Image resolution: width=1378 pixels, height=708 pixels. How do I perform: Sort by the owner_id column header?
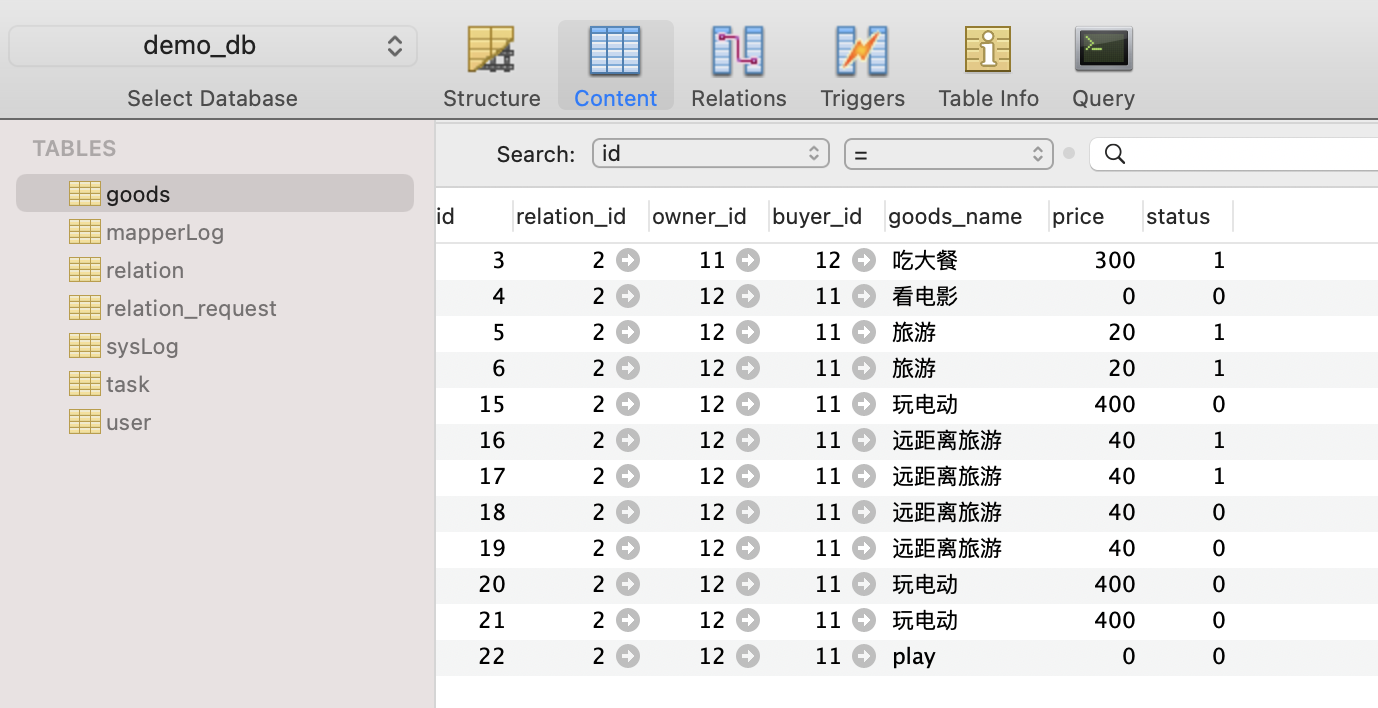coord(708,217)
